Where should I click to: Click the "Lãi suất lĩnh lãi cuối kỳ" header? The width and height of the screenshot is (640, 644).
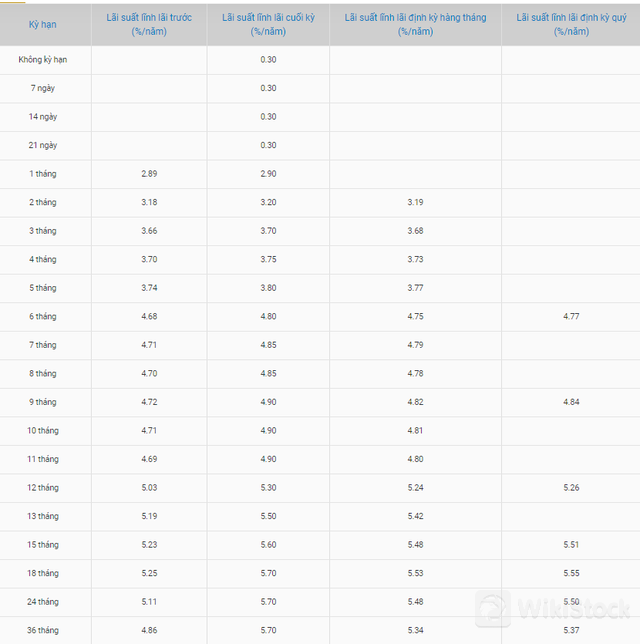tap(268, 24)
